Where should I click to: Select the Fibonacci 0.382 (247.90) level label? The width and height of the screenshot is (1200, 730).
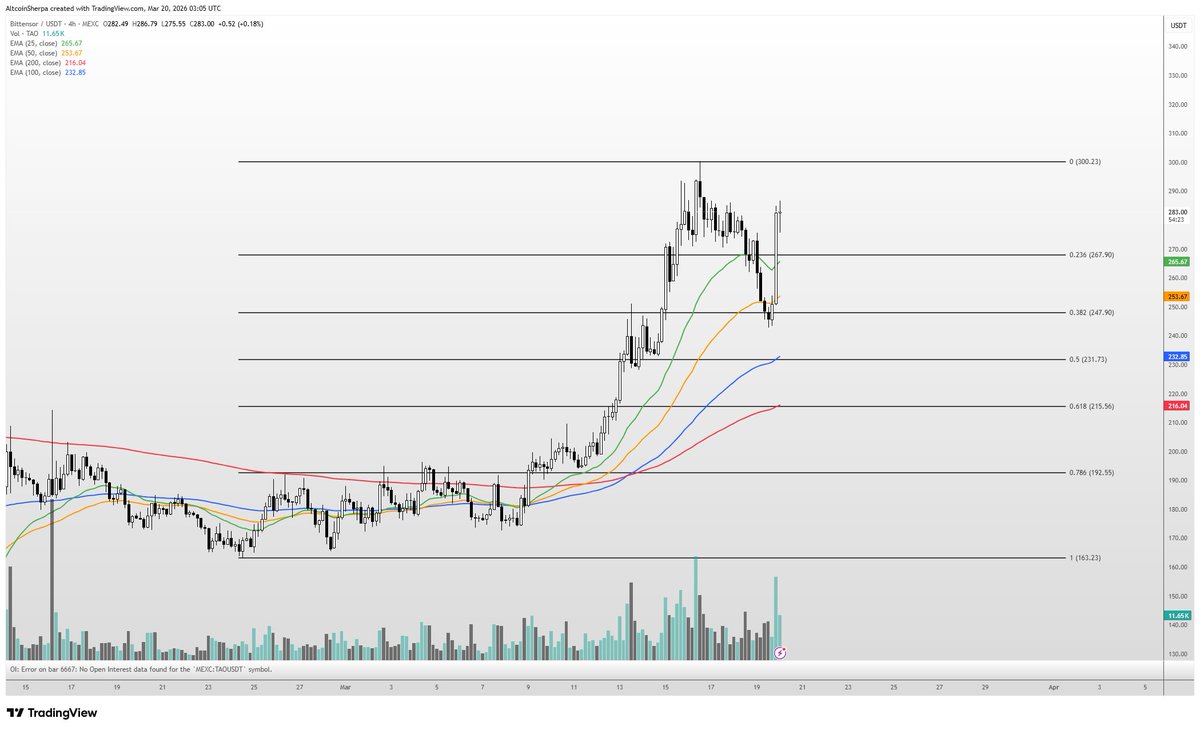1091,313
